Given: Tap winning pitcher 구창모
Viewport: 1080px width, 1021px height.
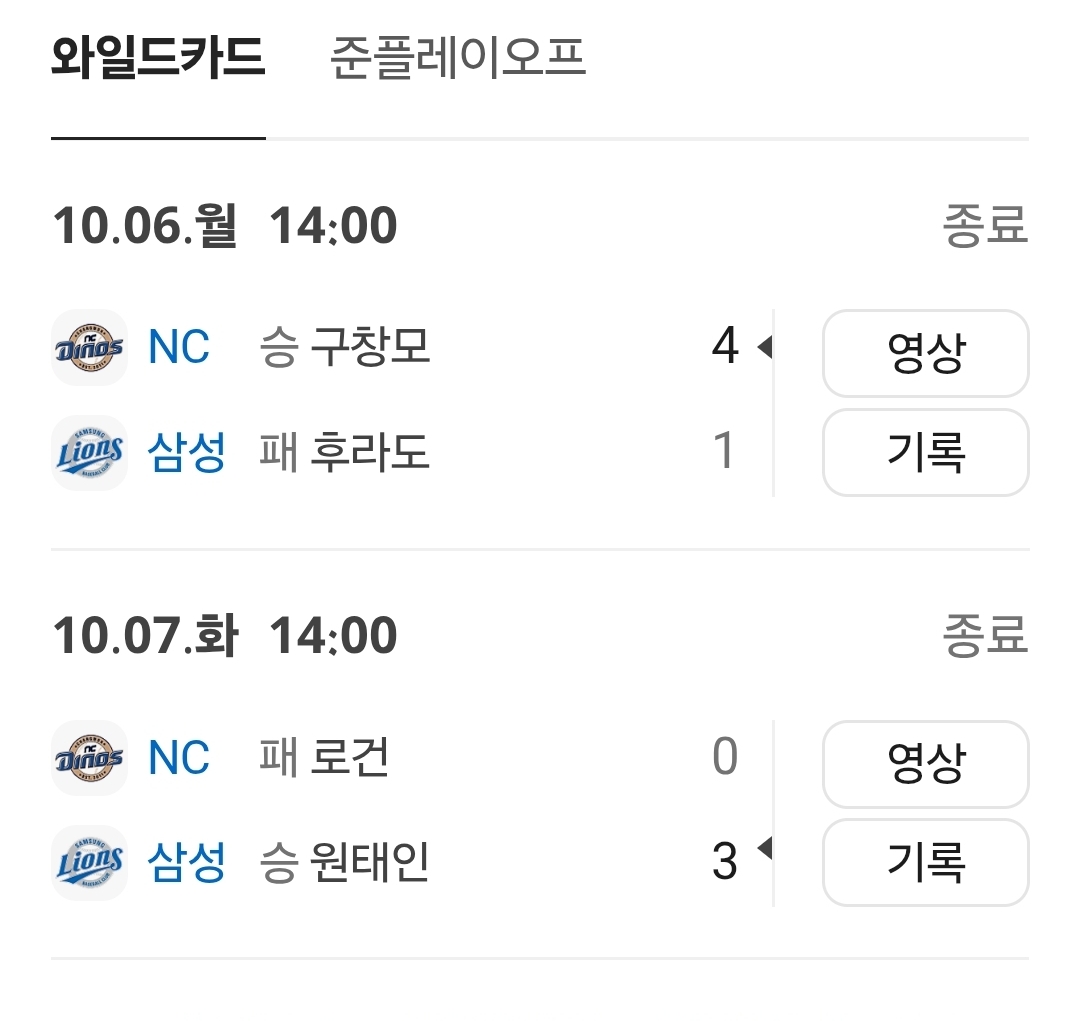Looking at the screenshot, I should click(x=369, y=348).
